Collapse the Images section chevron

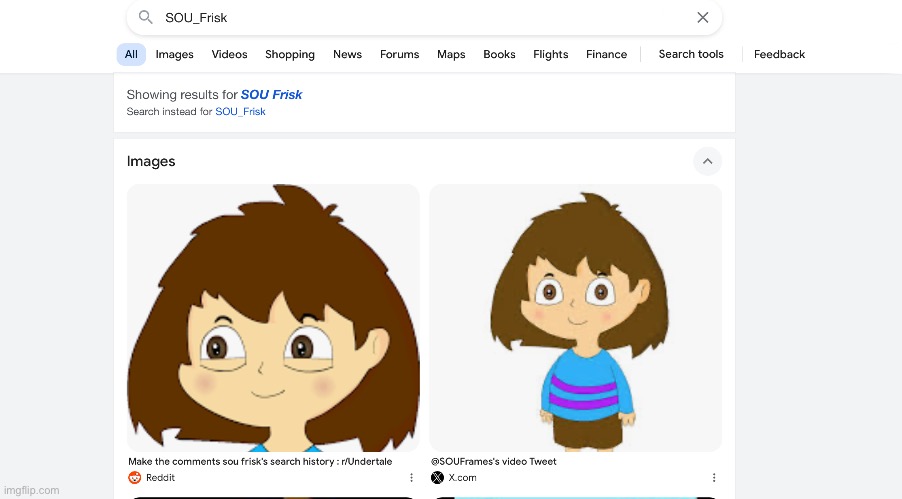coord(707,161)
